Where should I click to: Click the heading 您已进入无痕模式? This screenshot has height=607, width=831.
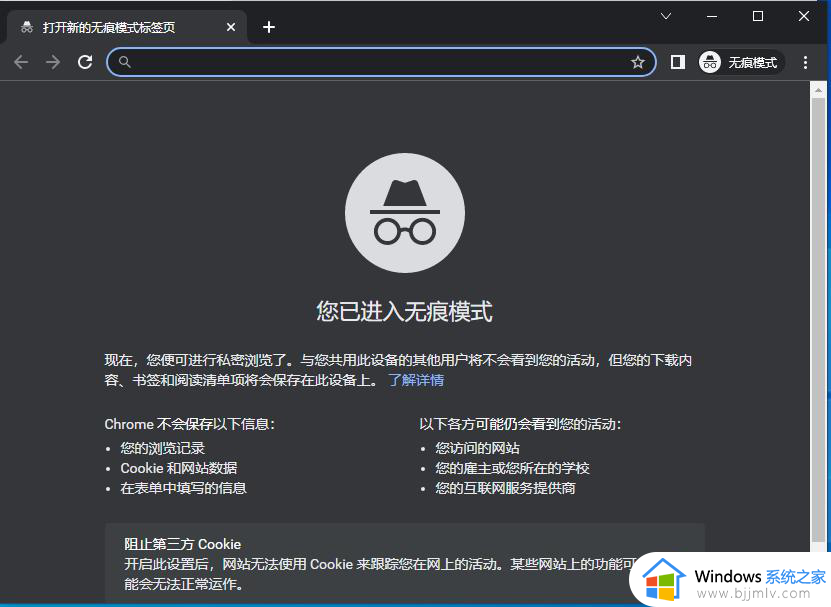[404, 311]
